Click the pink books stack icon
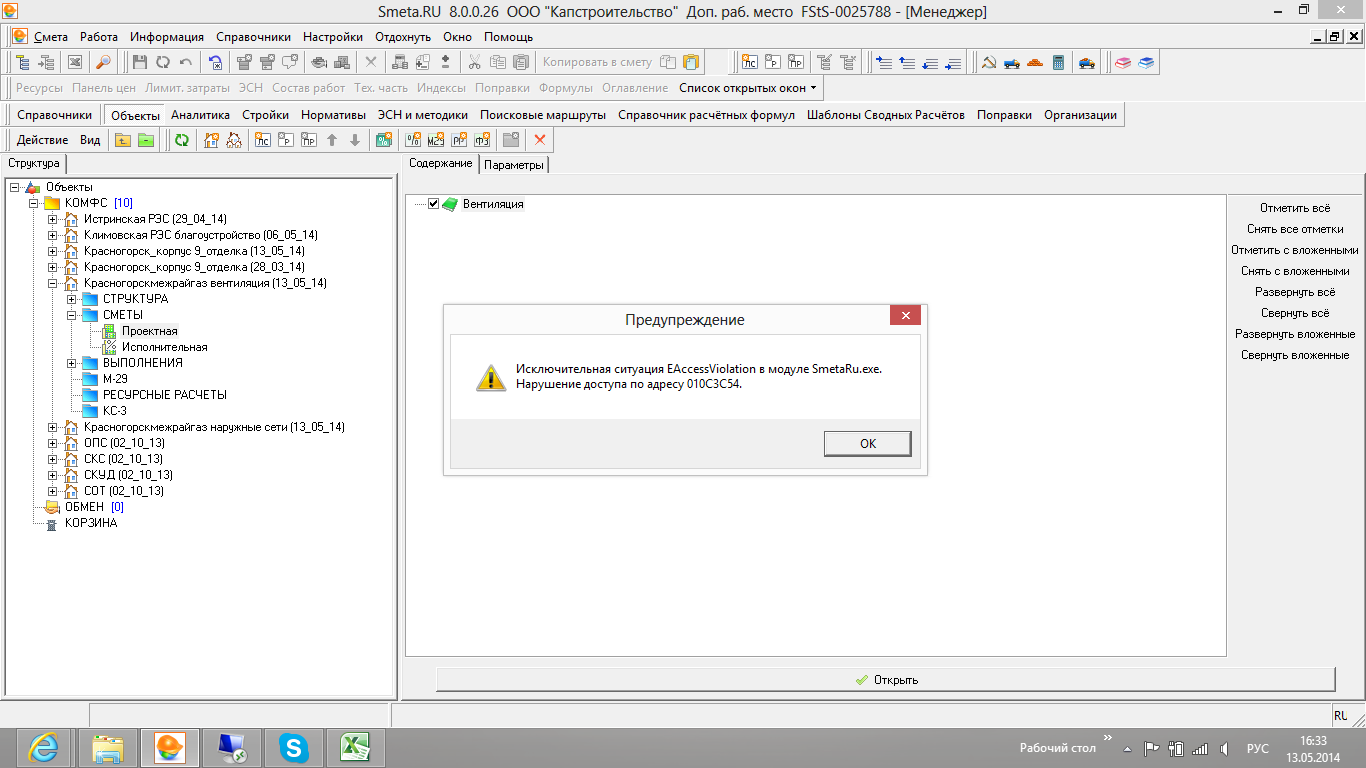1366x768 pixels. click(x=1123, y=62)
